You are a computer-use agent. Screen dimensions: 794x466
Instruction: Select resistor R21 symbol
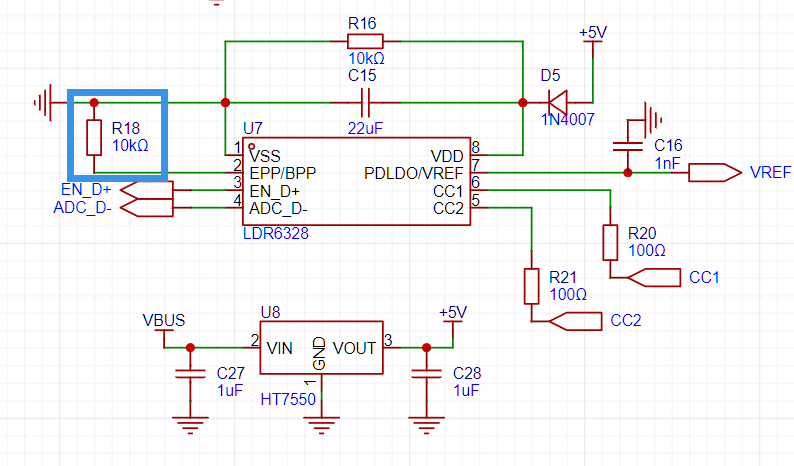pyautogui.click(x=531, y=286)
